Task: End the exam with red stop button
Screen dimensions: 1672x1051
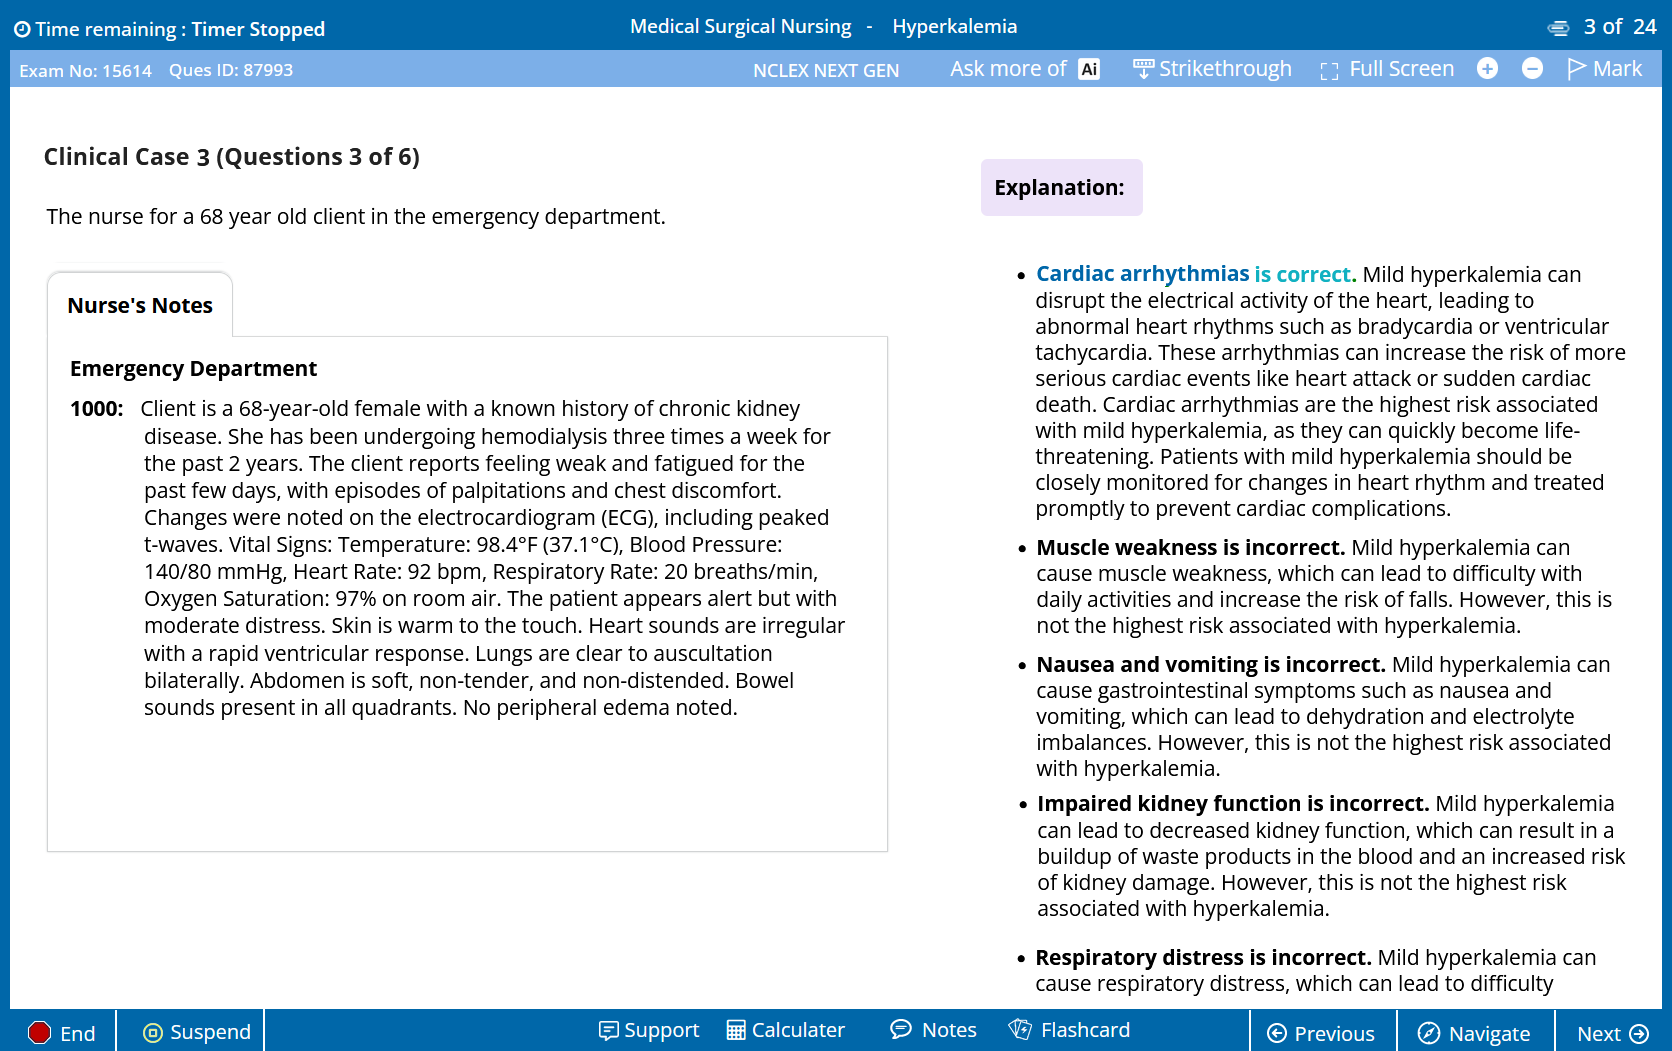Action: click(x=61, y=1033)
